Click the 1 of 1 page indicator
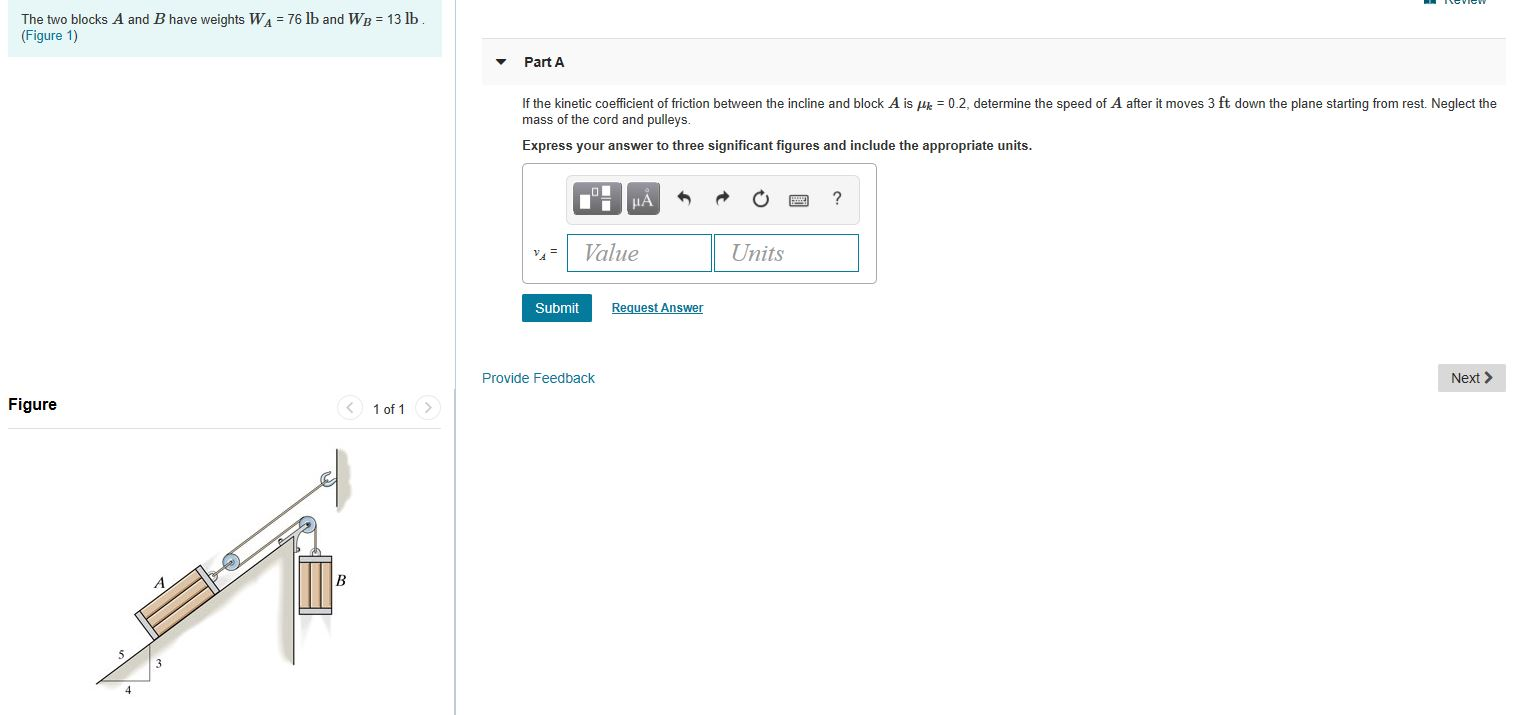The height and width of the screenshot is (715, 1515). click(x=388, y=409)
